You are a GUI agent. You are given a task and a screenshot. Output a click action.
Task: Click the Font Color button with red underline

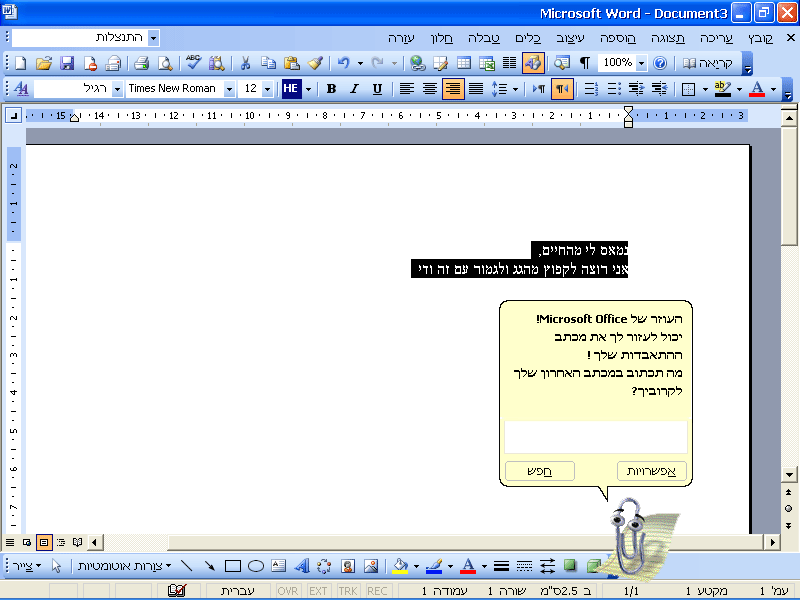point(755,89)
